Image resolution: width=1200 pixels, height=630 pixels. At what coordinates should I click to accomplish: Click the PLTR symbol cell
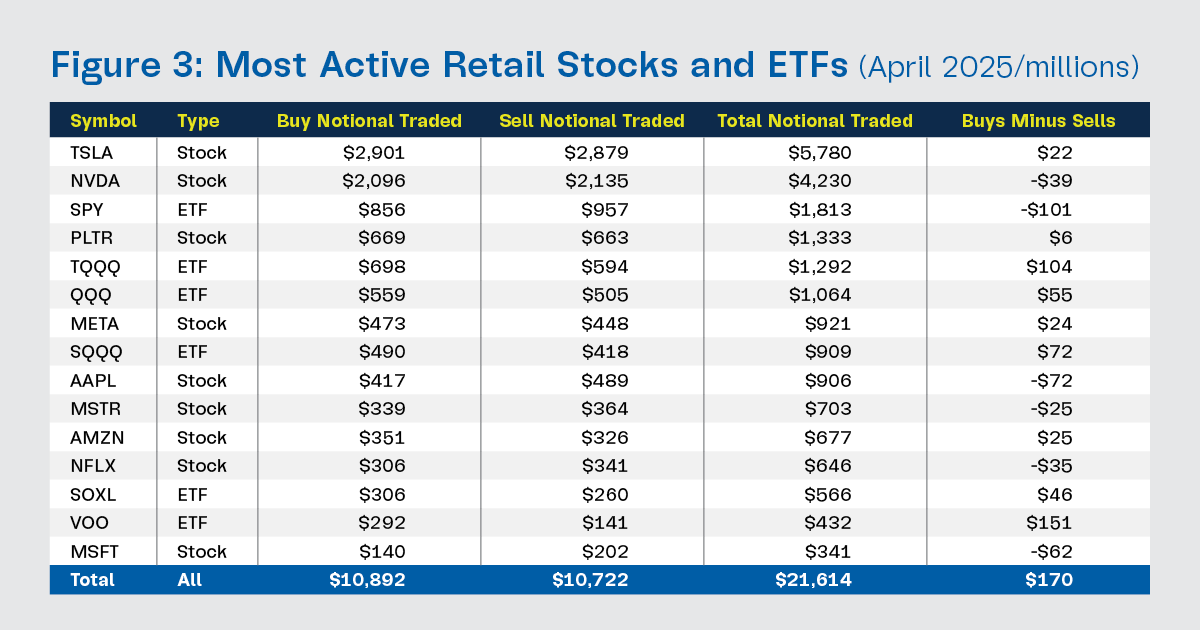tap(92, 238)
